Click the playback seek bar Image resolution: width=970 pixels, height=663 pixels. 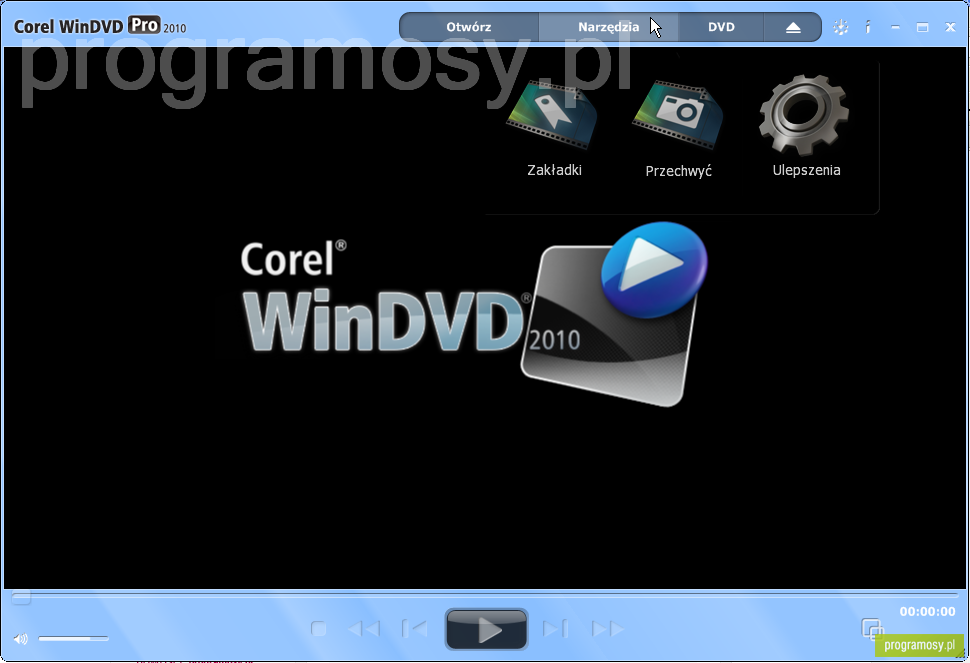tap(485, 595)
